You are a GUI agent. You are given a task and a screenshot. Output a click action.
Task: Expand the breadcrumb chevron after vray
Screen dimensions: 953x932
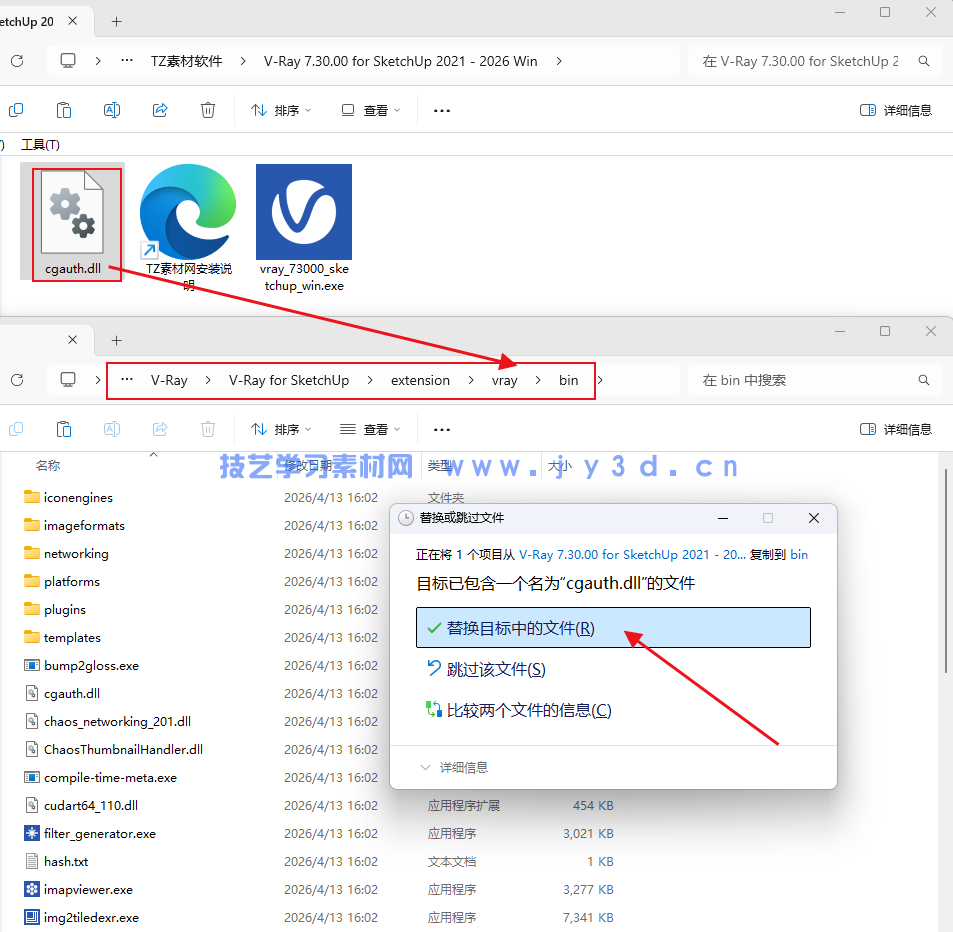540,380
